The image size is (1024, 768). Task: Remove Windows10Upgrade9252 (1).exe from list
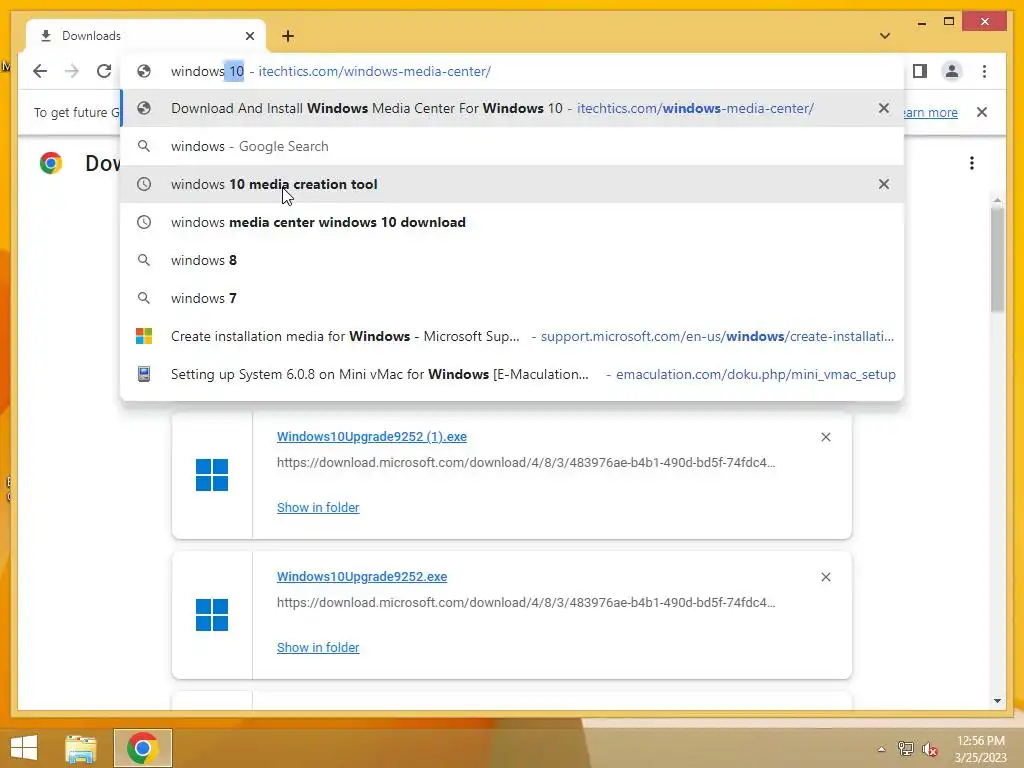pyautogui.click(x=825, y=437)
